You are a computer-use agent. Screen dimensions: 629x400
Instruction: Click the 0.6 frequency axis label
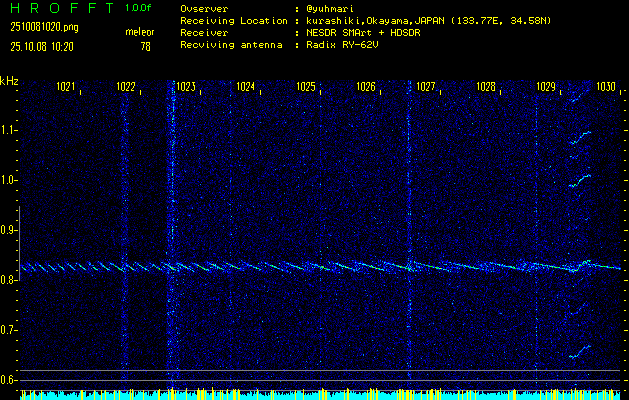(10, 380)
